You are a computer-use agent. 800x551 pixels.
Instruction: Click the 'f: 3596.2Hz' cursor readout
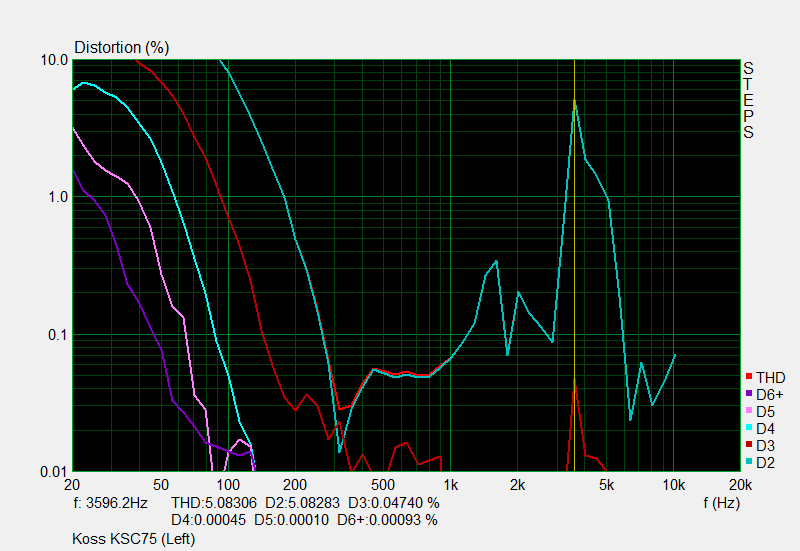pos(111,503)
